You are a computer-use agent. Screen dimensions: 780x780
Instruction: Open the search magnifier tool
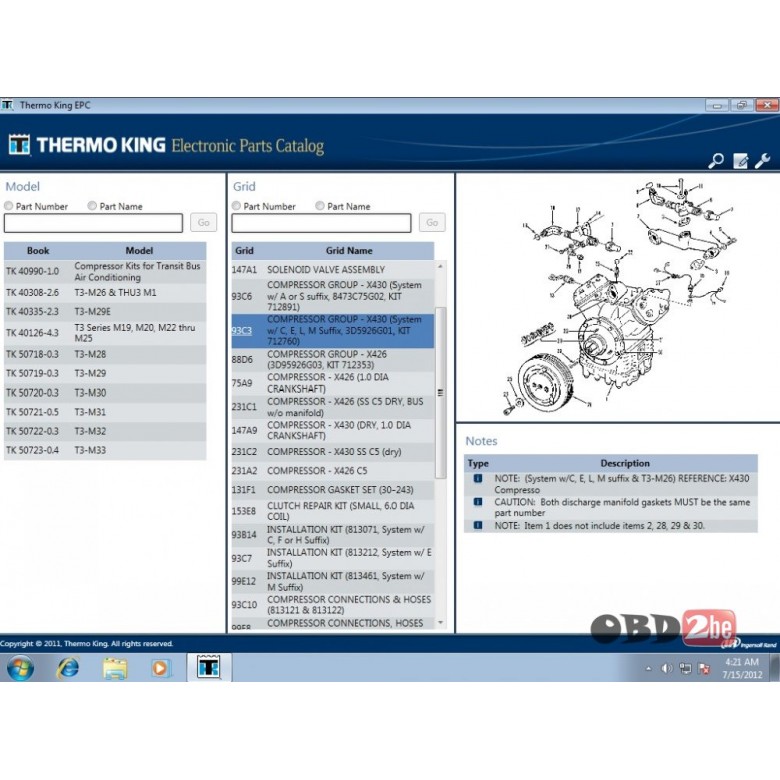pos(716,161)
